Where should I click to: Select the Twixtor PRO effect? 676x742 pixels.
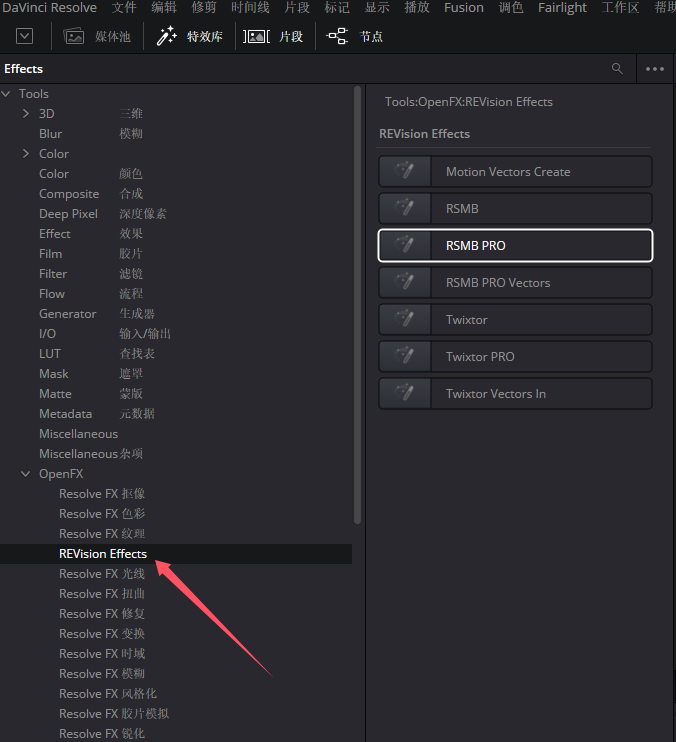pos(515,356)
